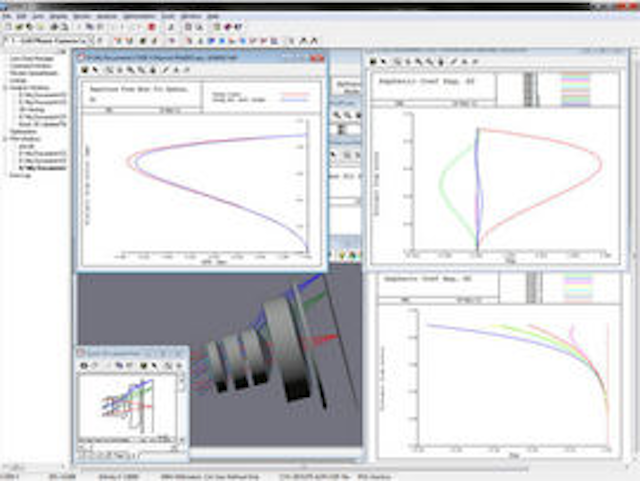Click the leftmost icon in the upper-right plot toolbar

point(373,62)
